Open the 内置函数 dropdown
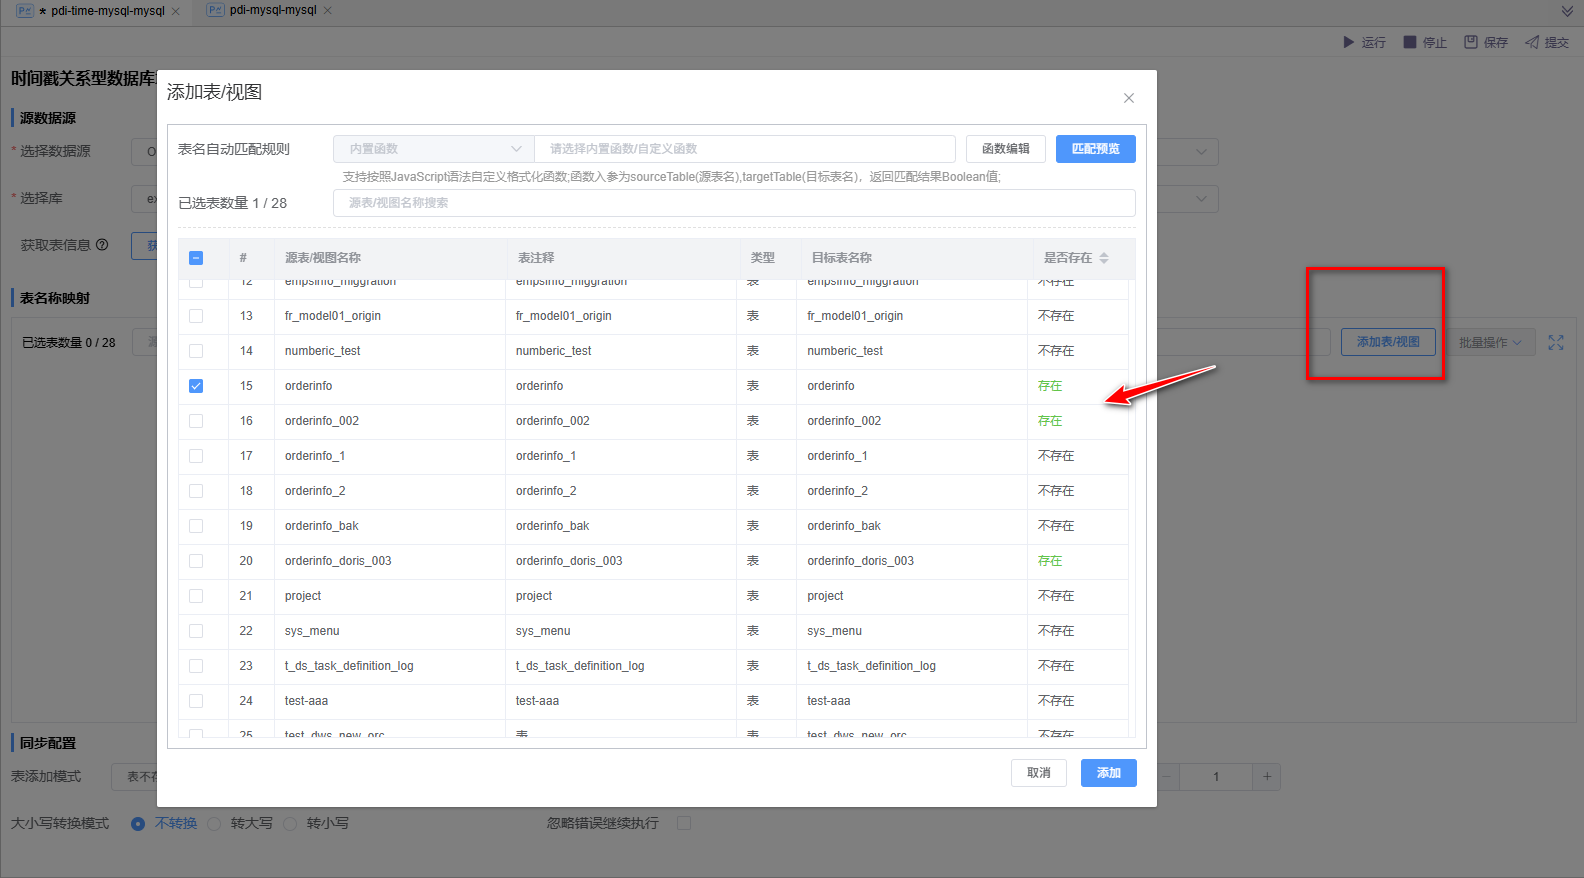Viewport: 1584px width, 878px height. point(433,149)
